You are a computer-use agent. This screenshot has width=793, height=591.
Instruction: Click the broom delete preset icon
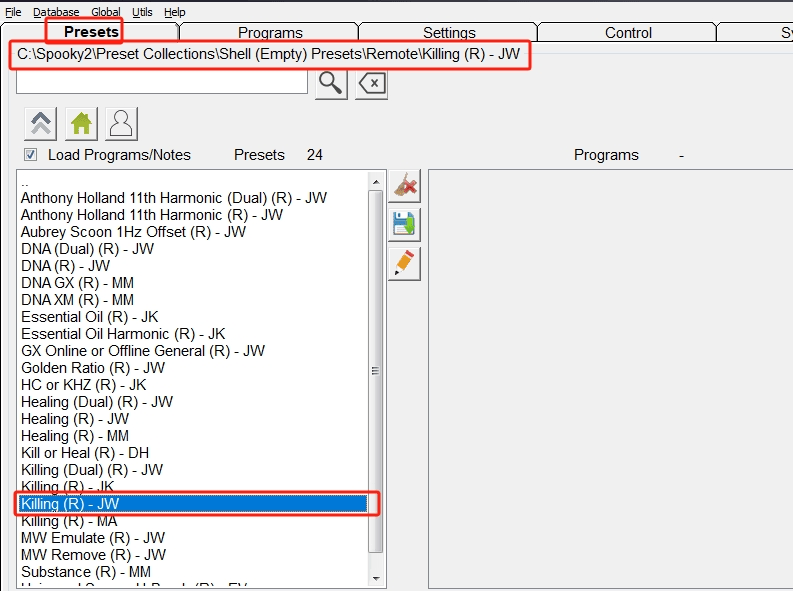[404, 186]
